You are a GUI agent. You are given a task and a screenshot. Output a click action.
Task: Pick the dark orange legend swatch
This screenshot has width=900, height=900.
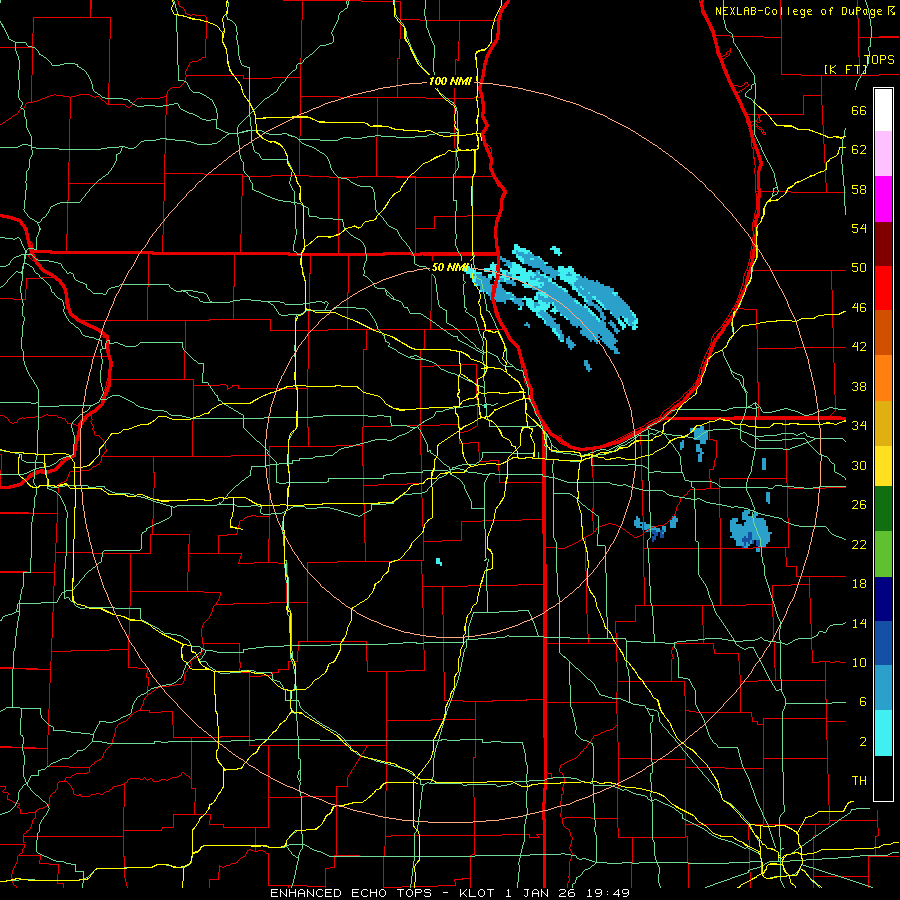[883, 333]
